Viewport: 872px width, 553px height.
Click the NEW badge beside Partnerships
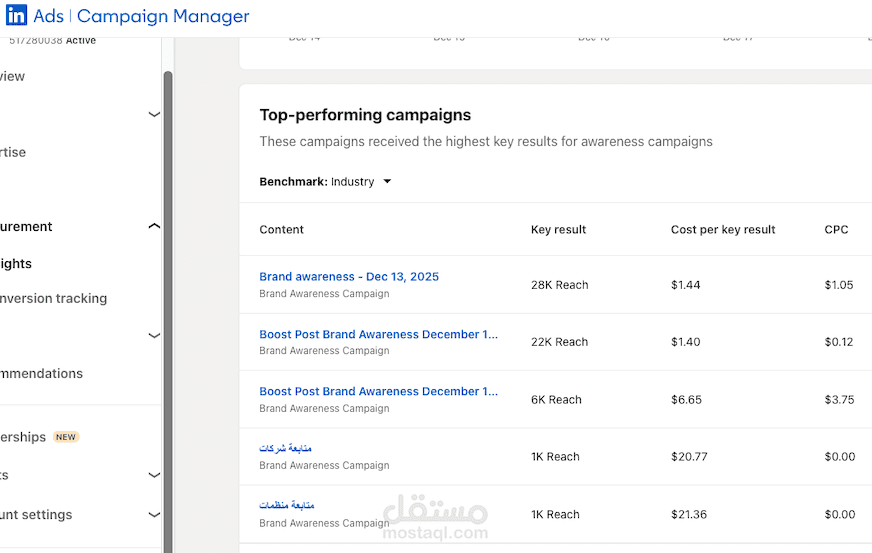66,437
